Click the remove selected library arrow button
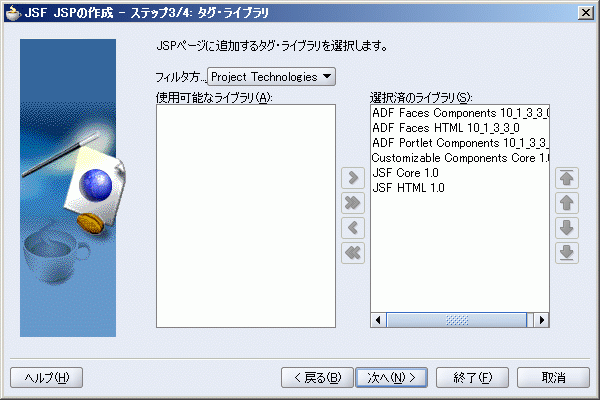600x400 pixels. click(353, 228)
